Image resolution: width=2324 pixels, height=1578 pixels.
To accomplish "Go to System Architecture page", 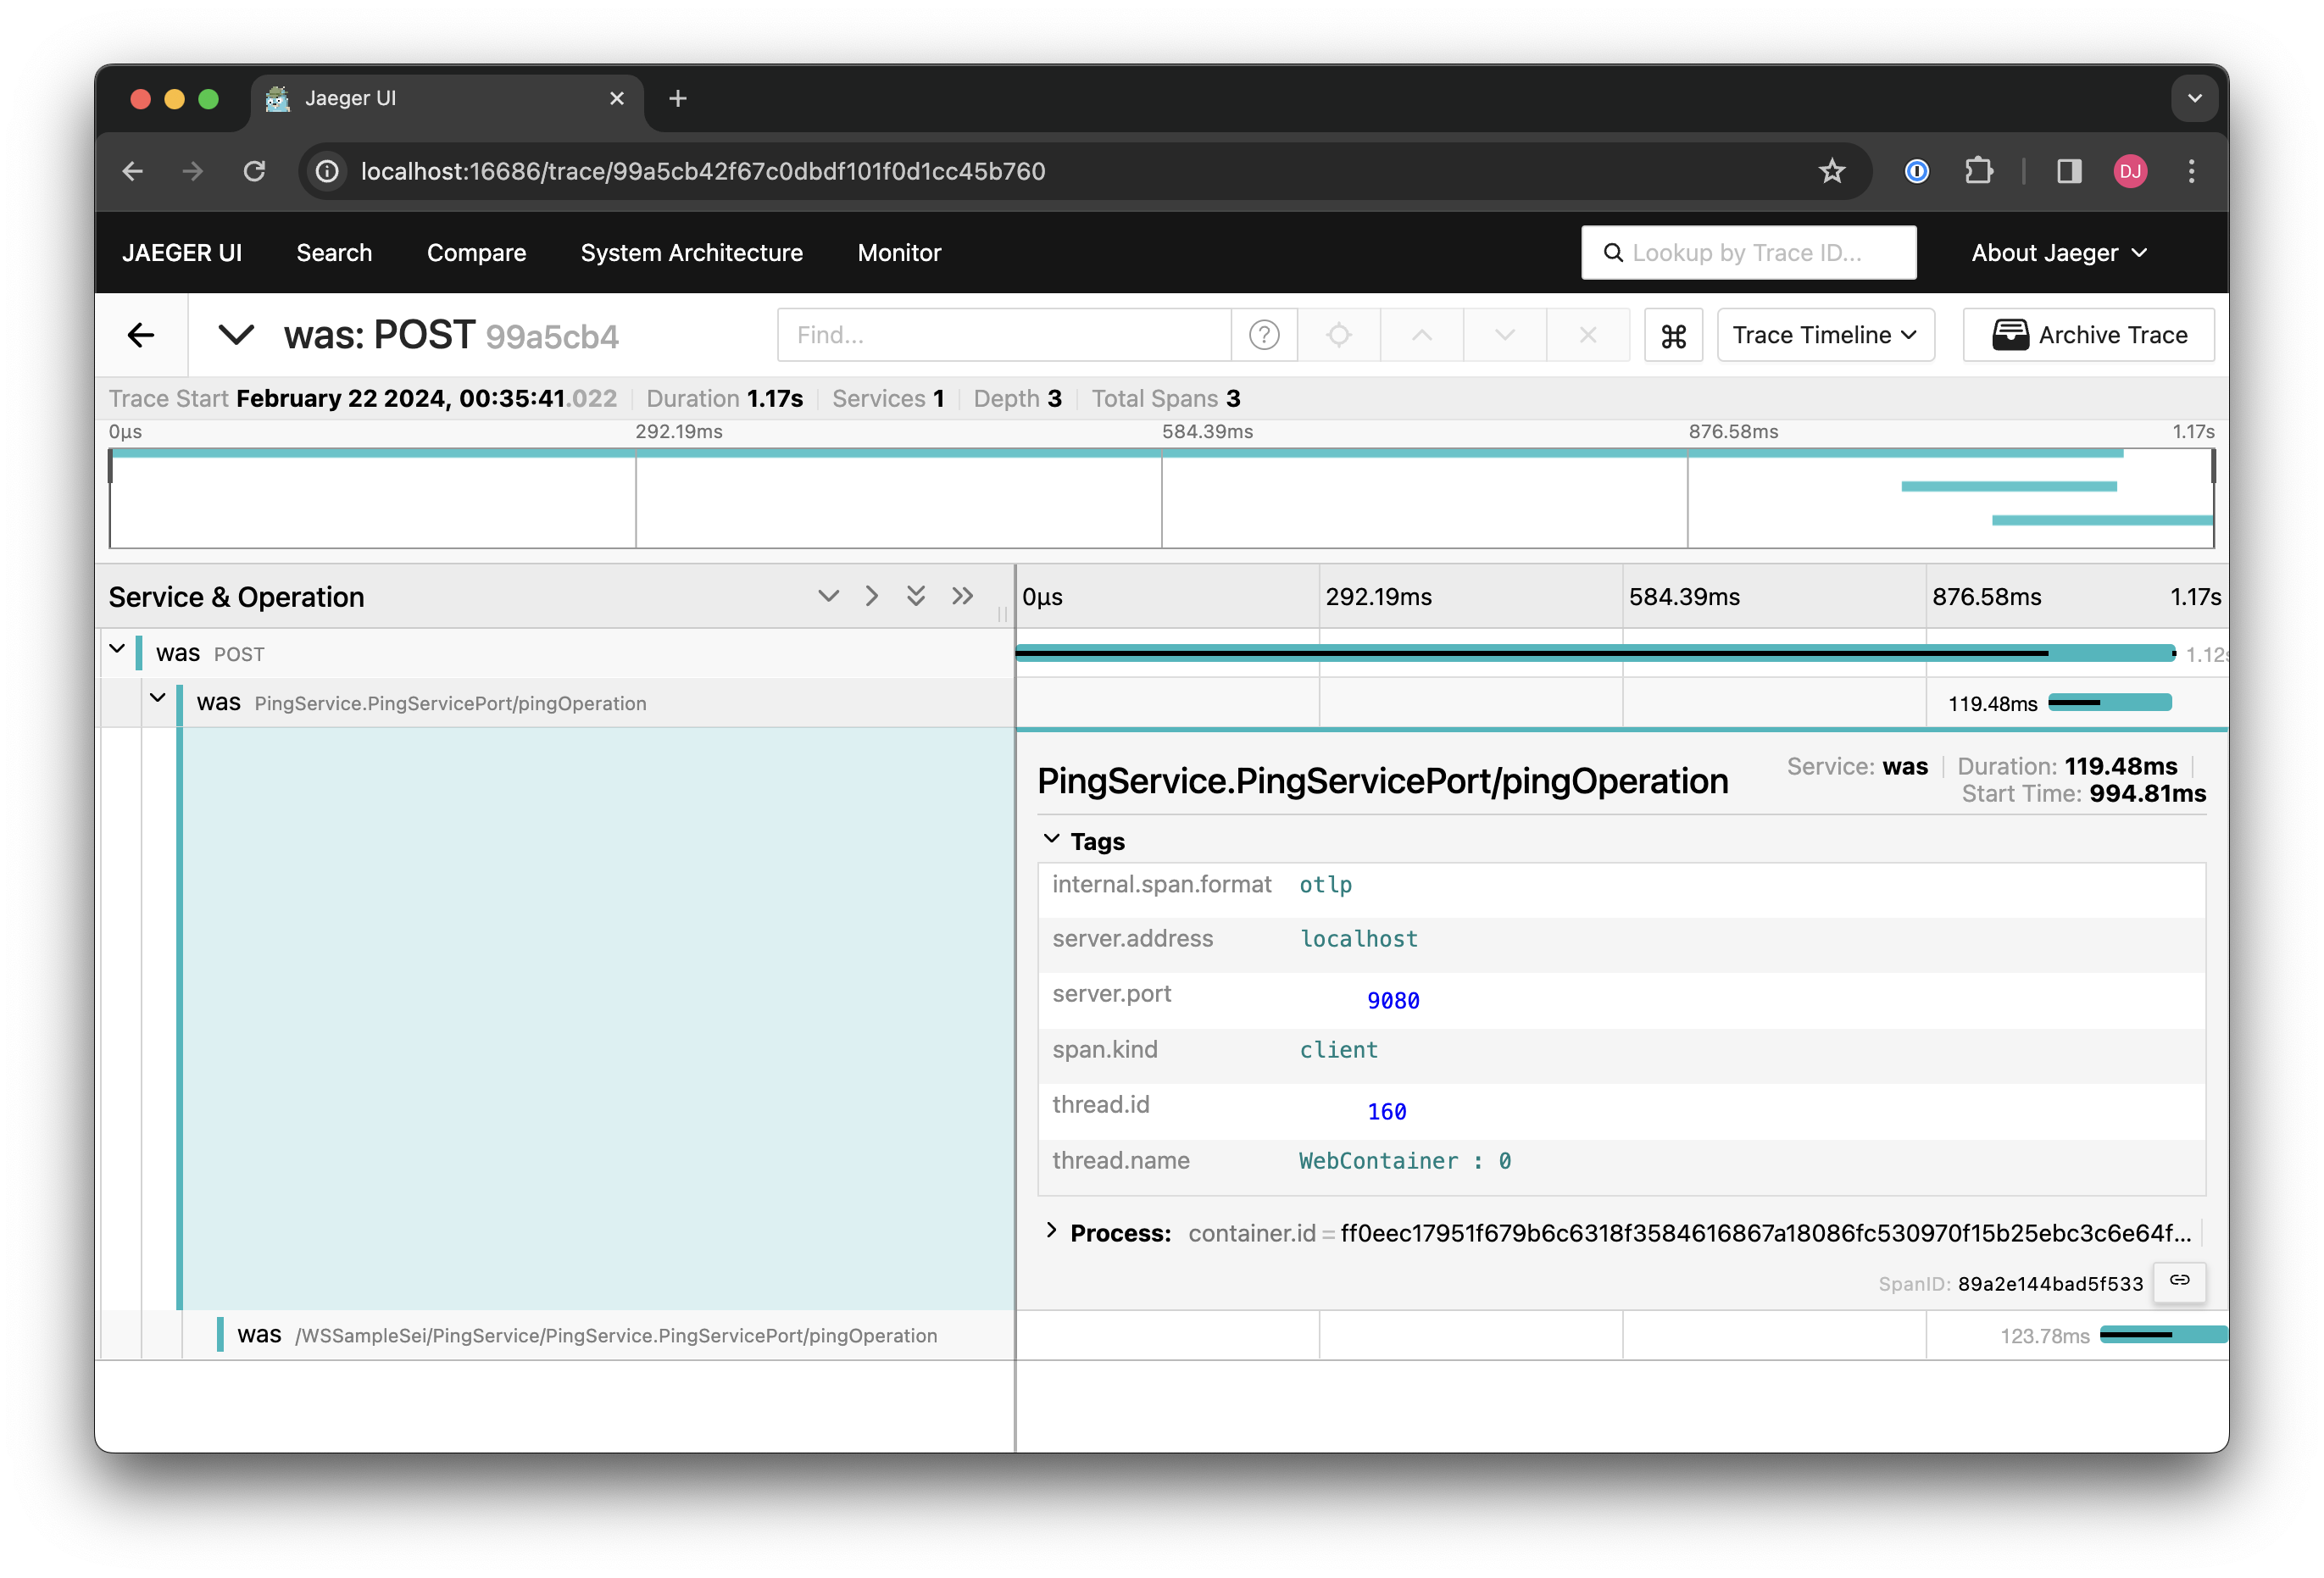I will [x=691, y=253].
